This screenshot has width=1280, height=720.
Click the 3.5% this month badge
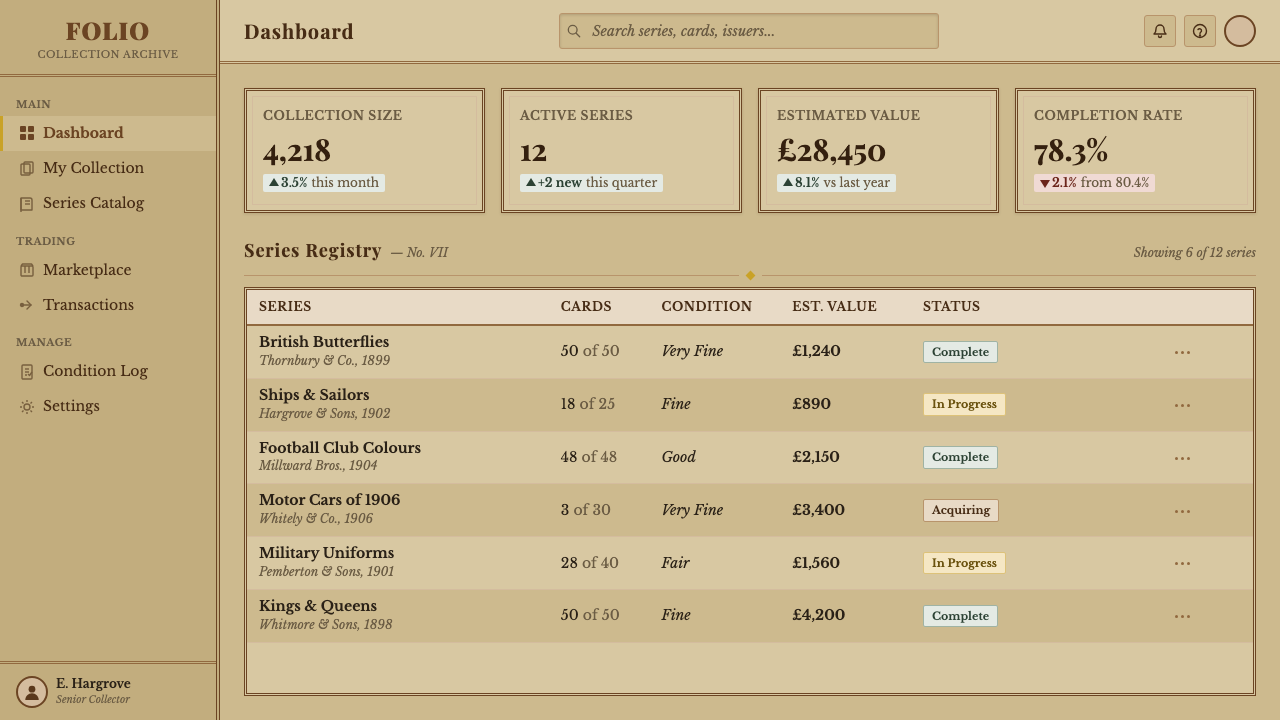pyautogui.click(x=324, y=183)
